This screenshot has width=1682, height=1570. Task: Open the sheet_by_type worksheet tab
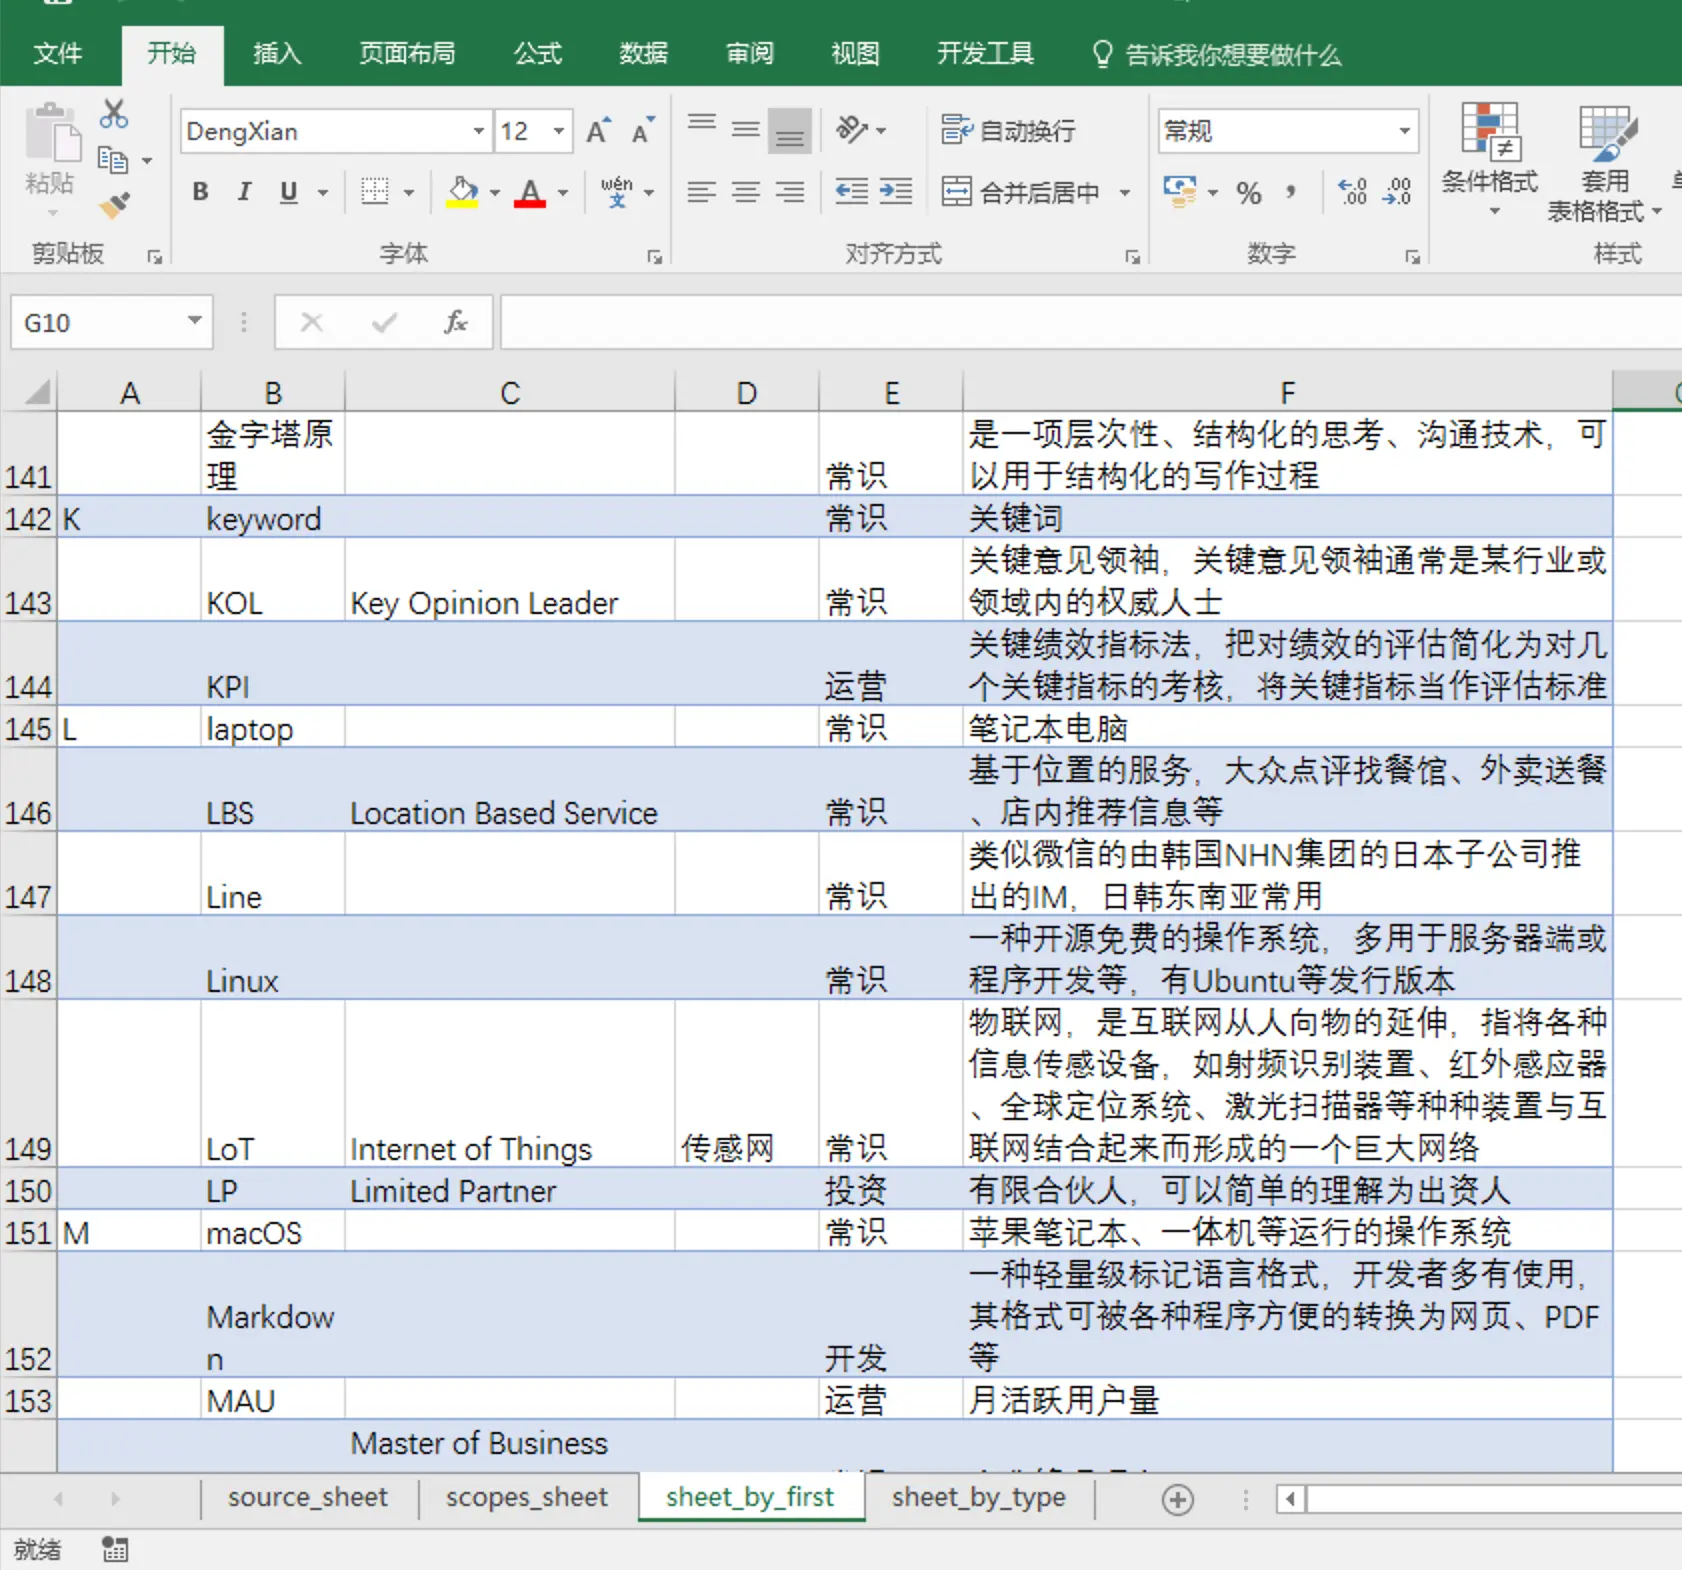pyautogui.click(x=979, y=1498)
